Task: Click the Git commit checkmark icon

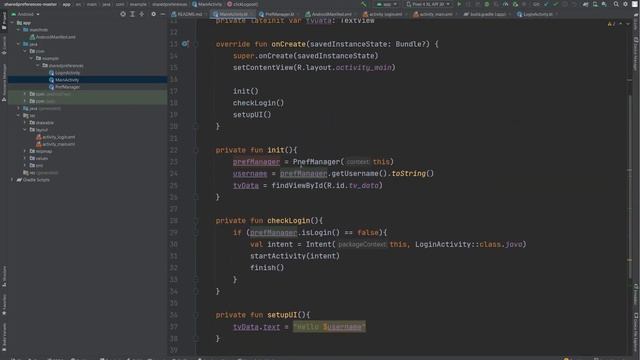Action: (x=555, y=4)
